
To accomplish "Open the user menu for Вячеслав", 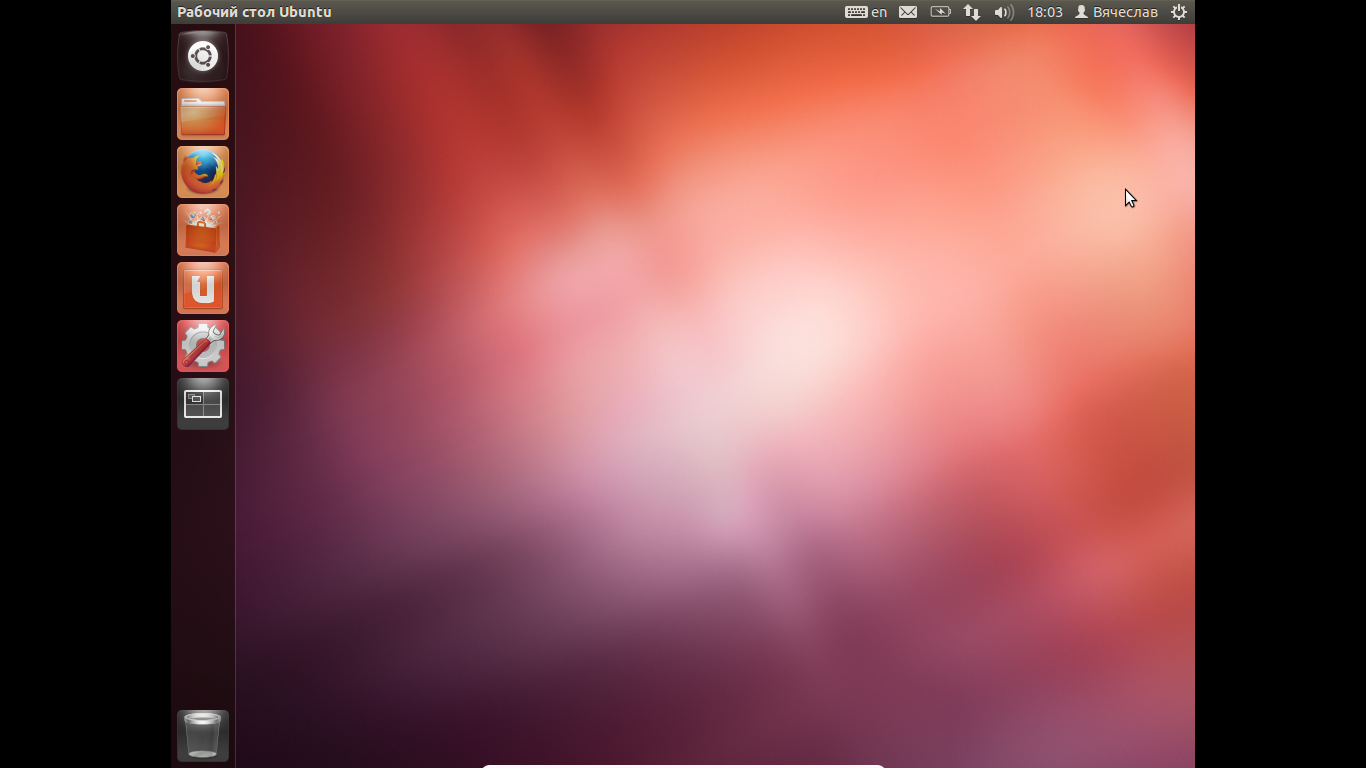I will (x=1116, y=12).
